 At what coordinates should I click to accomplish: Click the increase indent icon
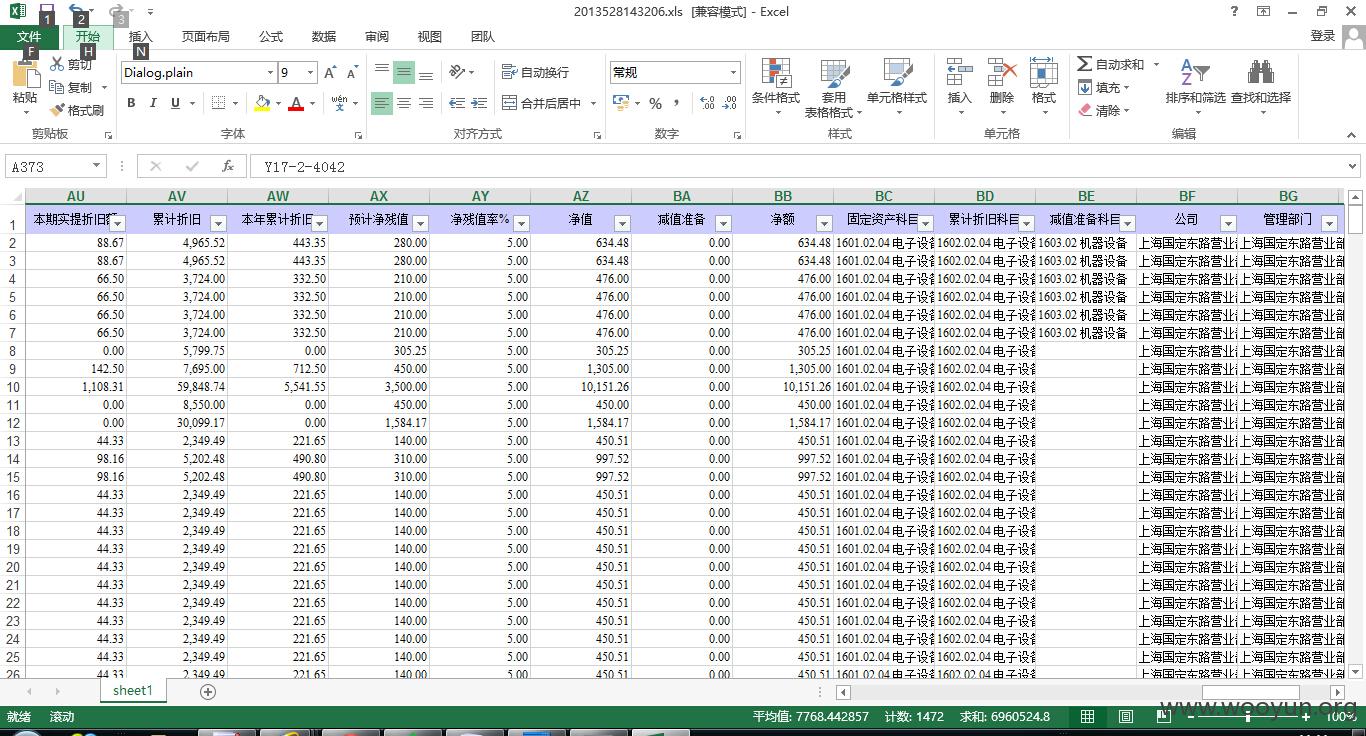click(479, 103)
